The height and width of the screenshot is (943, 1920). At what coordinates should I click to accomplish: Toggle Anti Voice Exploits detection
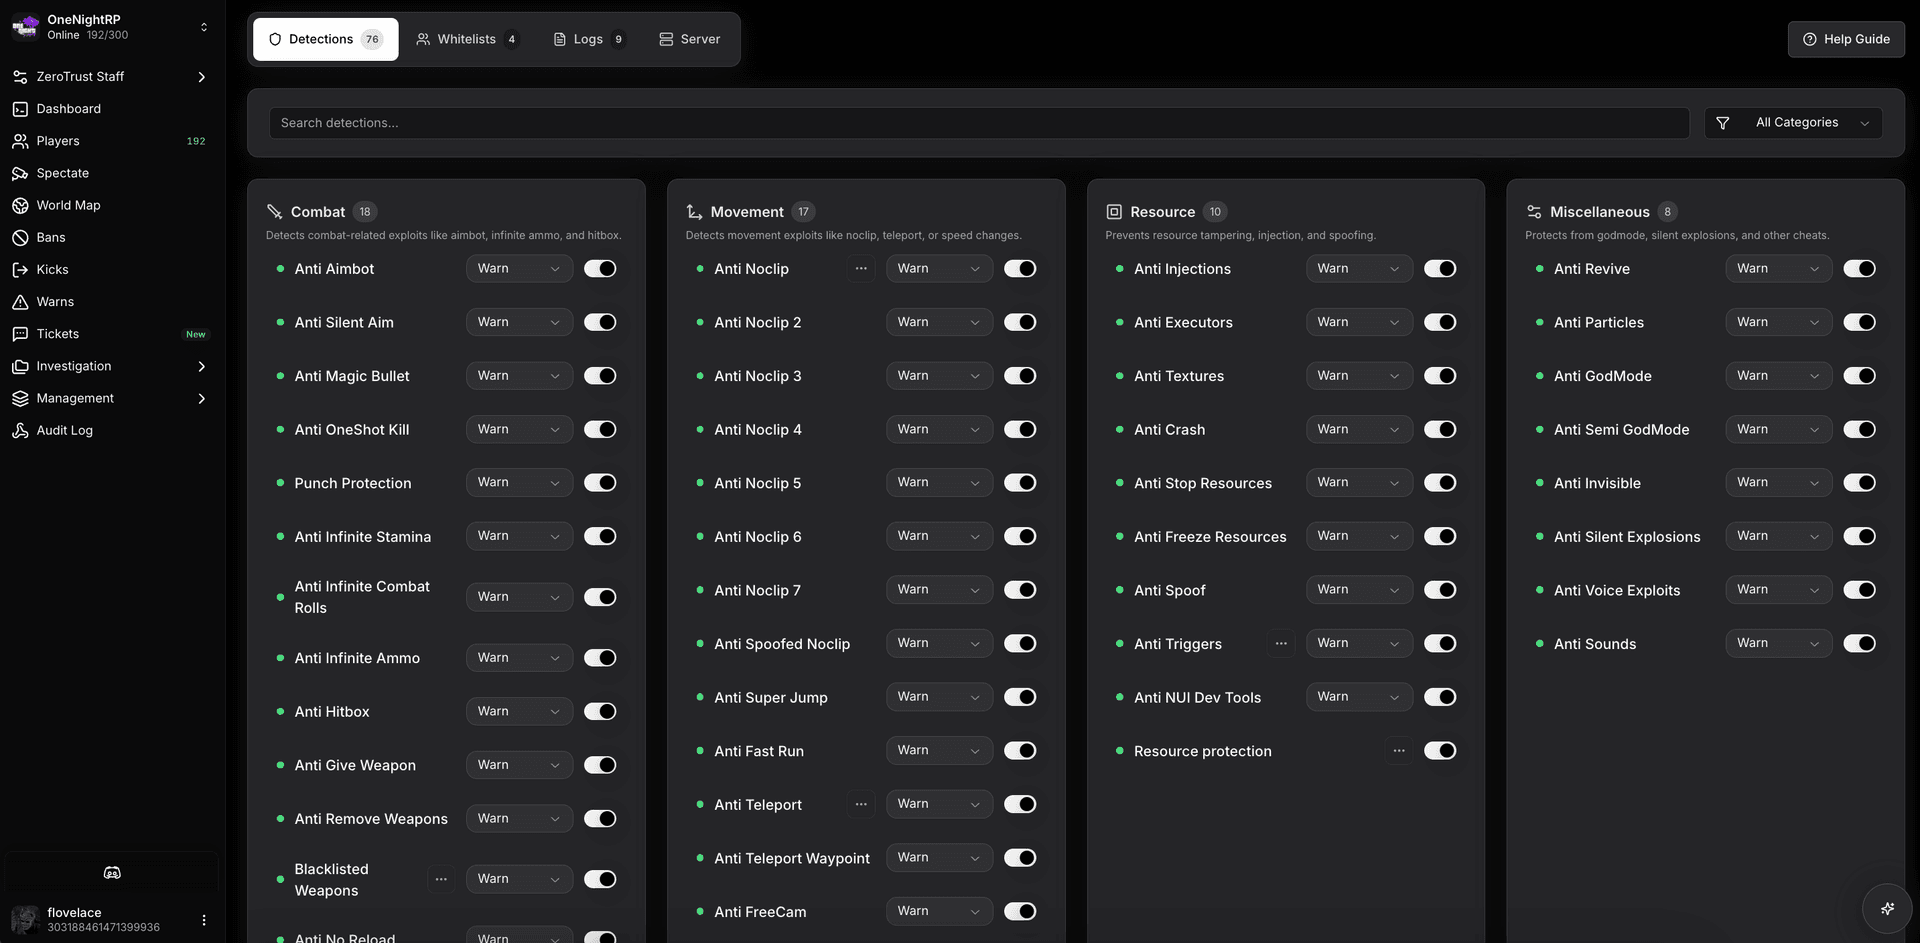coord(1860,590)
